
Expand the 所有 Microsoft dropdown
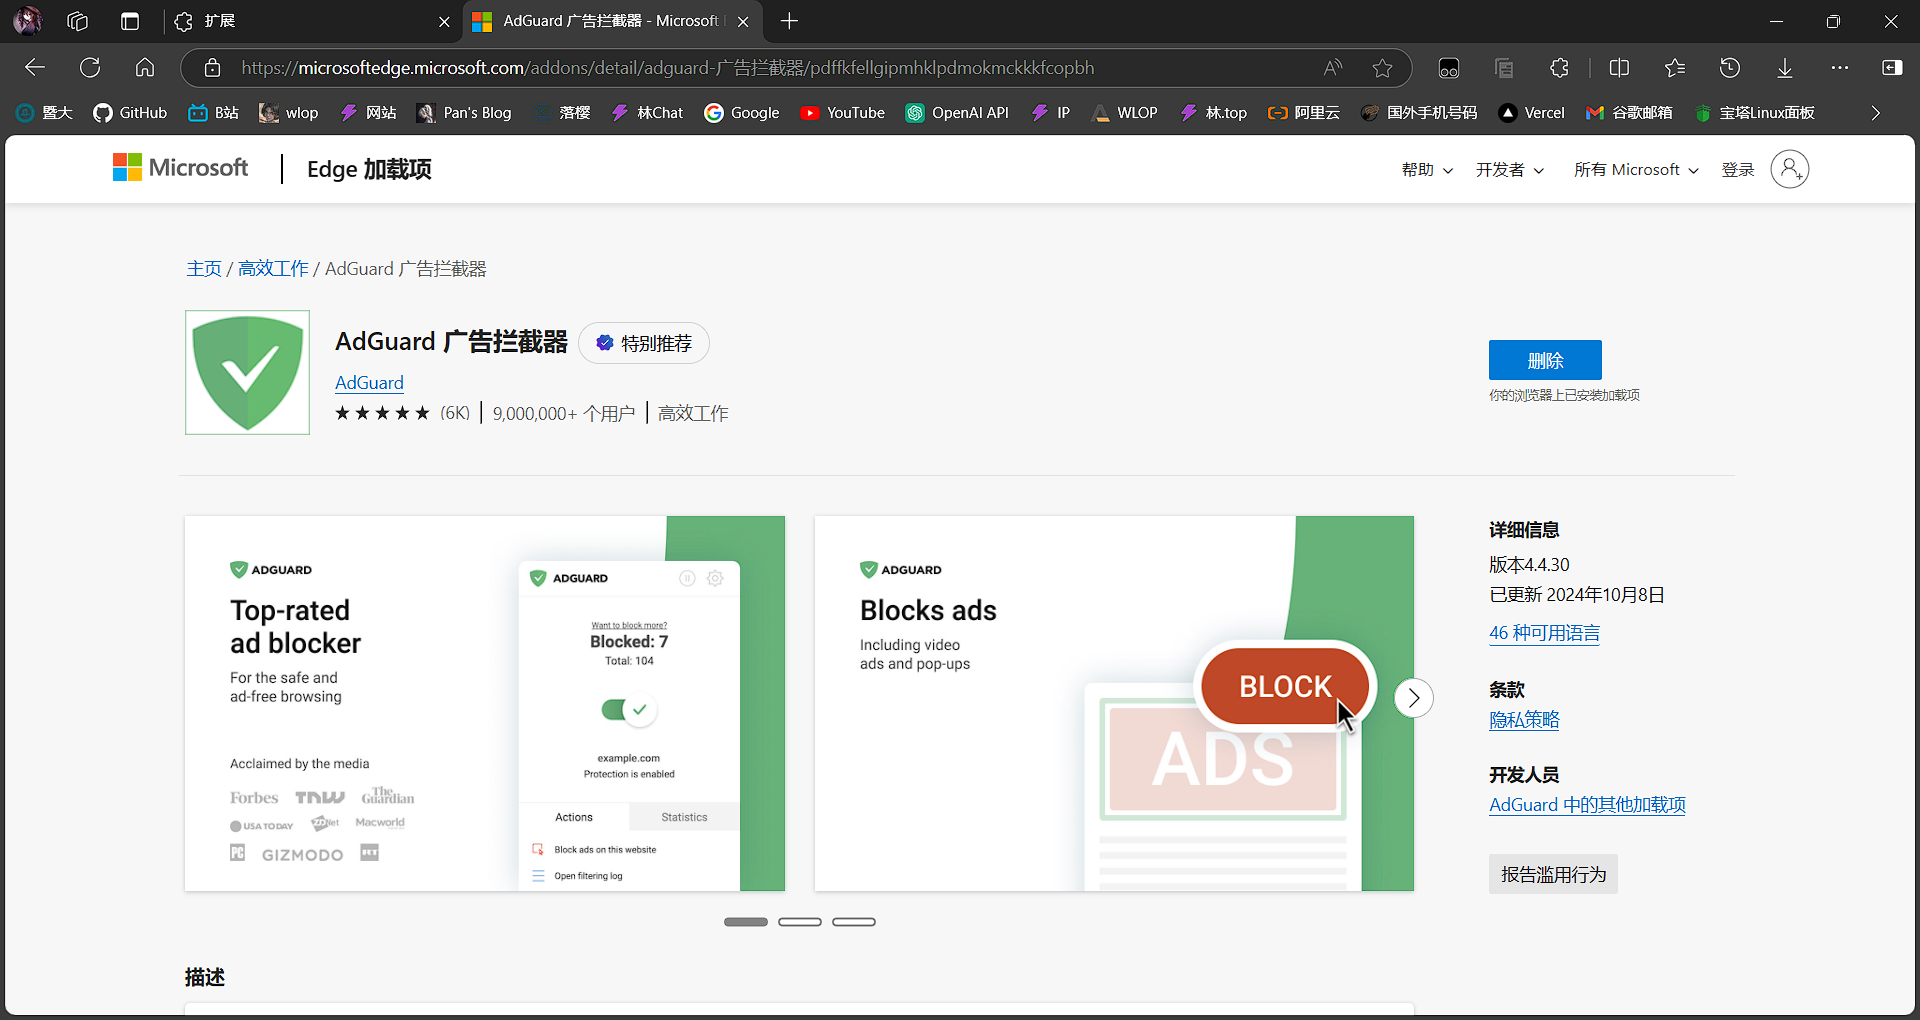[x=1636, y=170]
